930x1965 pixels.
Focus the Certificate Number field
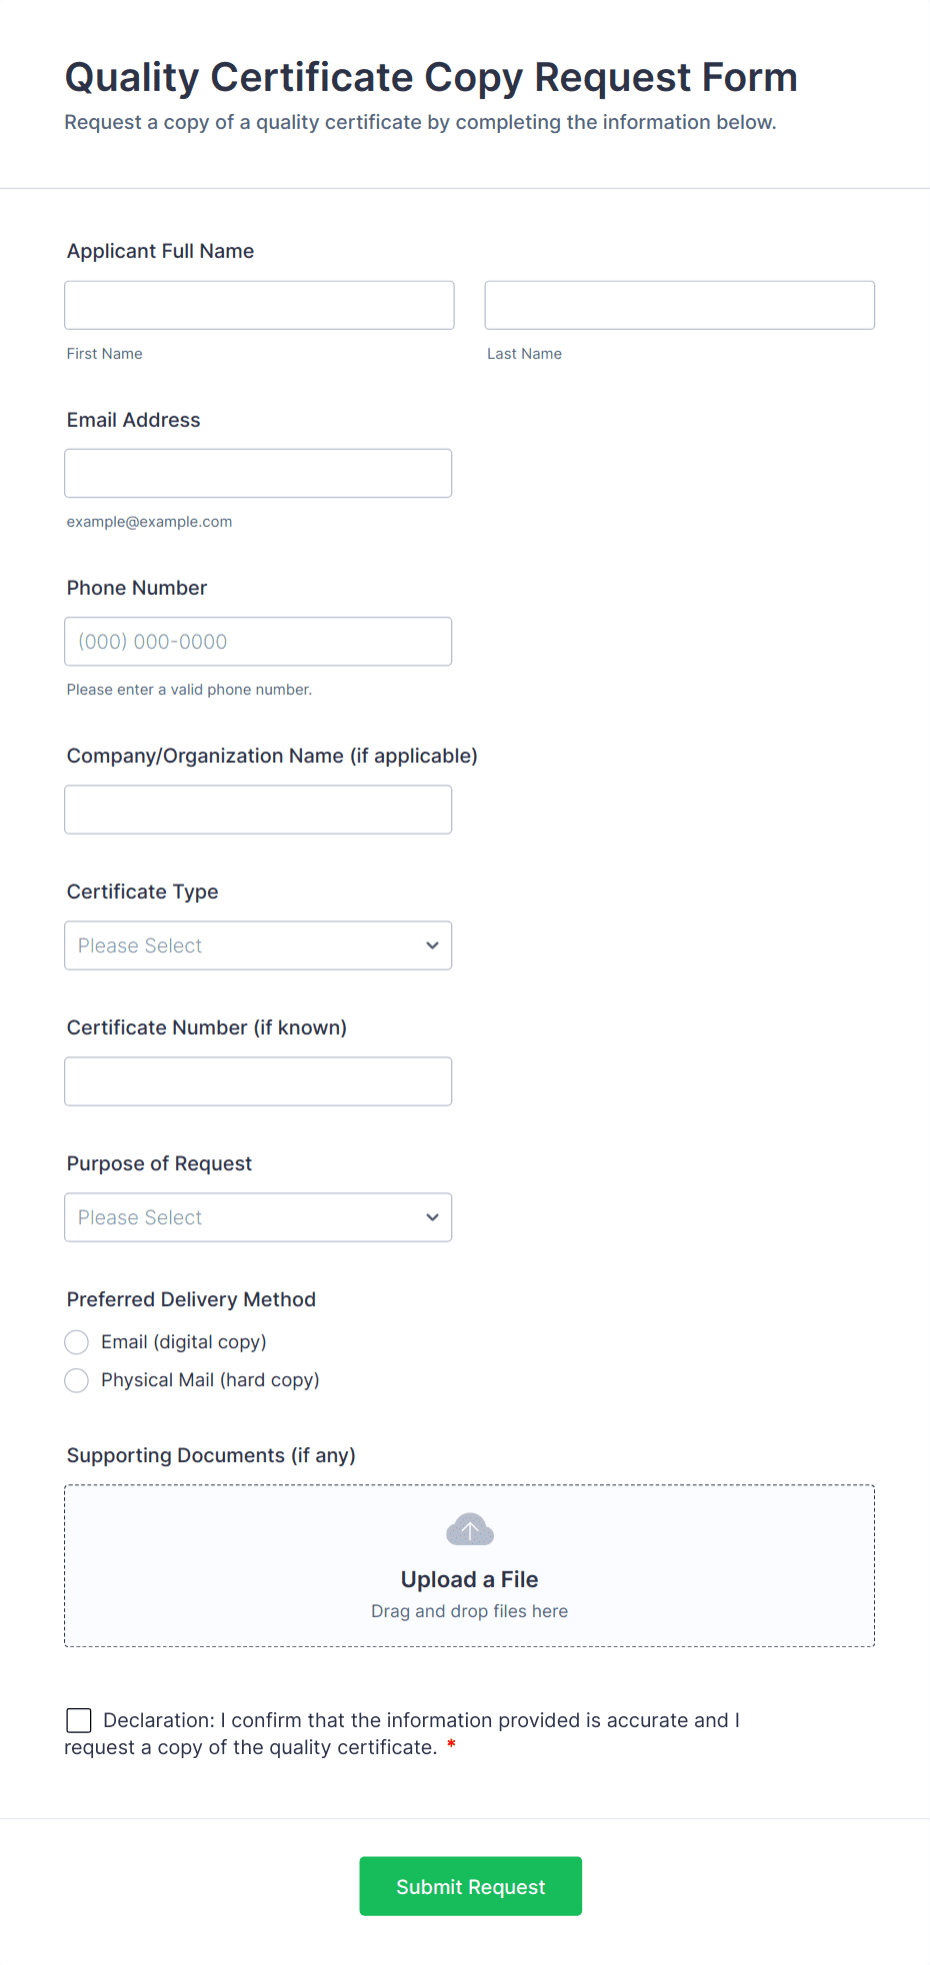[257, 1081]
